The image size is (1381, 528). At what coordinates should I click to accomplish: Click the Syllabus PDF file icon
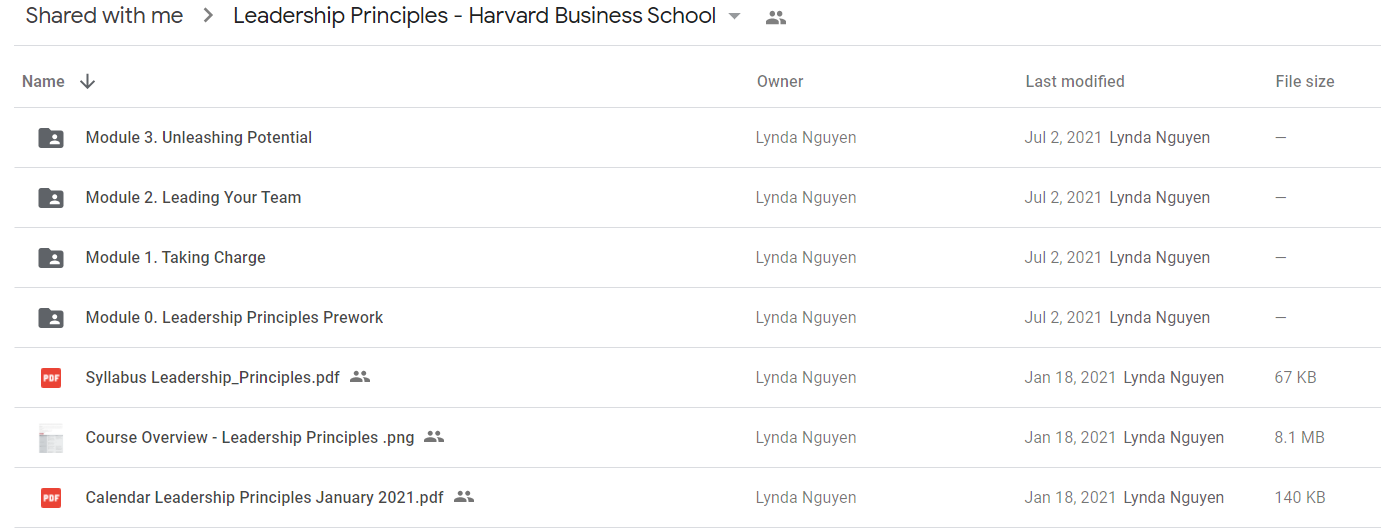51,378
